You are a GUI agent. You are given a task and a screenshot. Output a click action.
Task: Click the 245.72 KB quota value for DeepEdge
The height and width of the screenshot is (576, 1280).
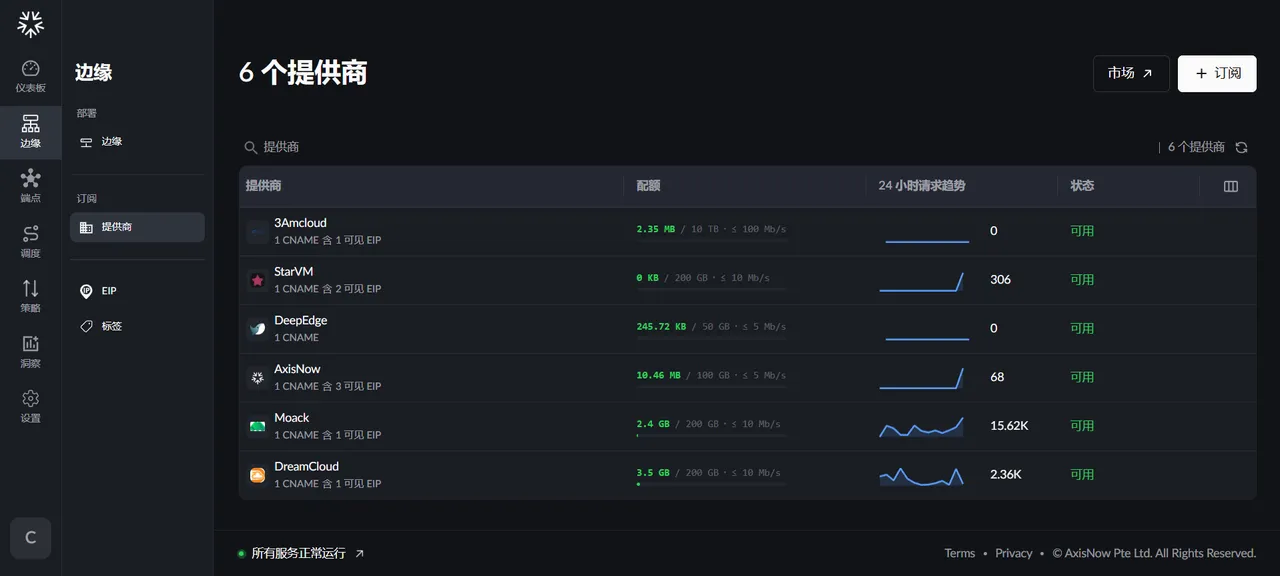661,327
